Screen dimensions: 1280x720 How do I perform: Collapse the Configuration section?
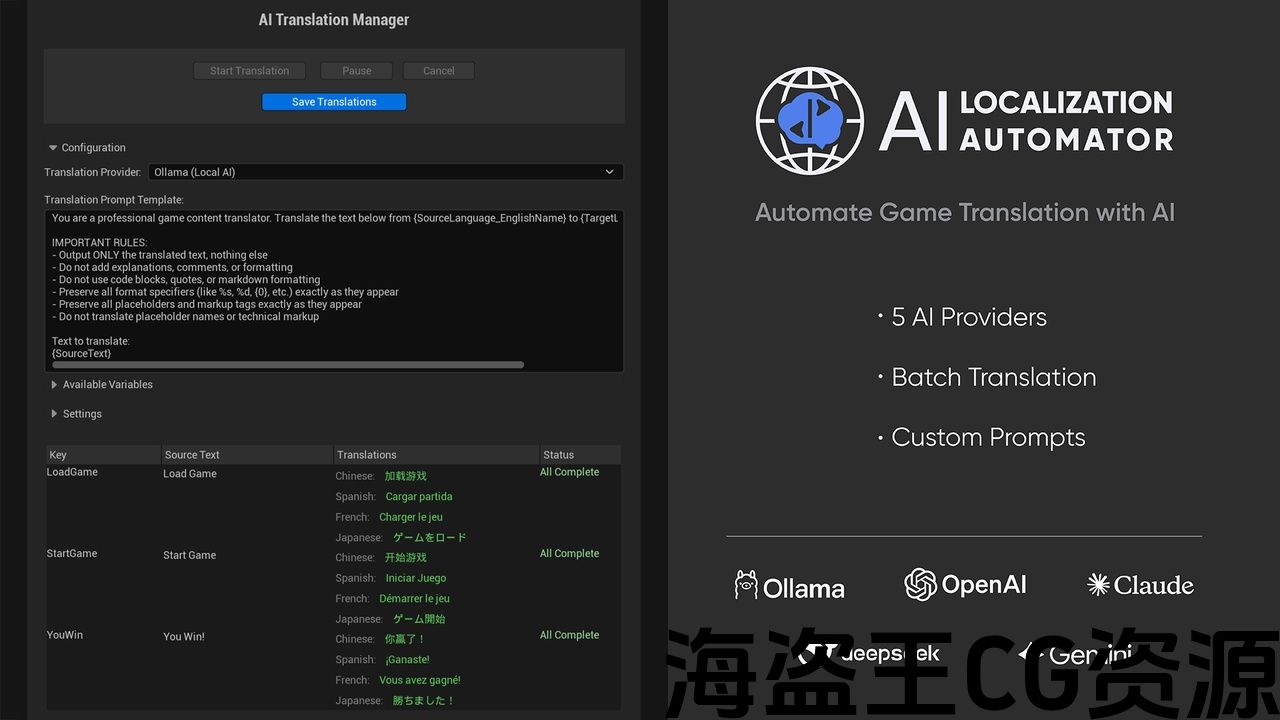tap(53, 148)
